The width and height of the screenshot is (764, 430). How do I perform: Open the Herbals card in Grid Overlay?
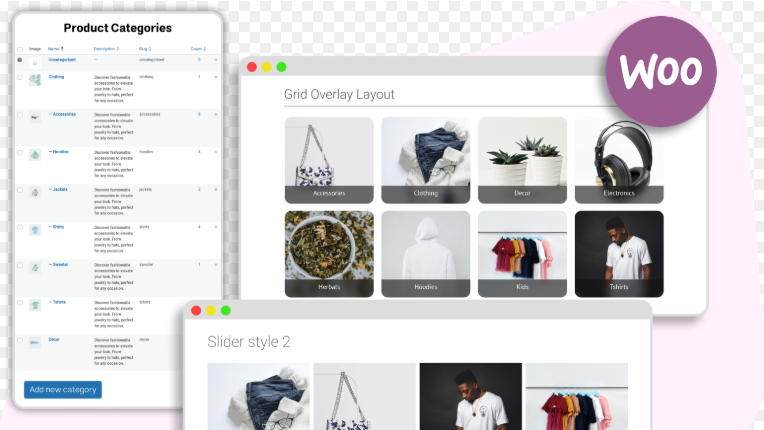tap(329, 254)
